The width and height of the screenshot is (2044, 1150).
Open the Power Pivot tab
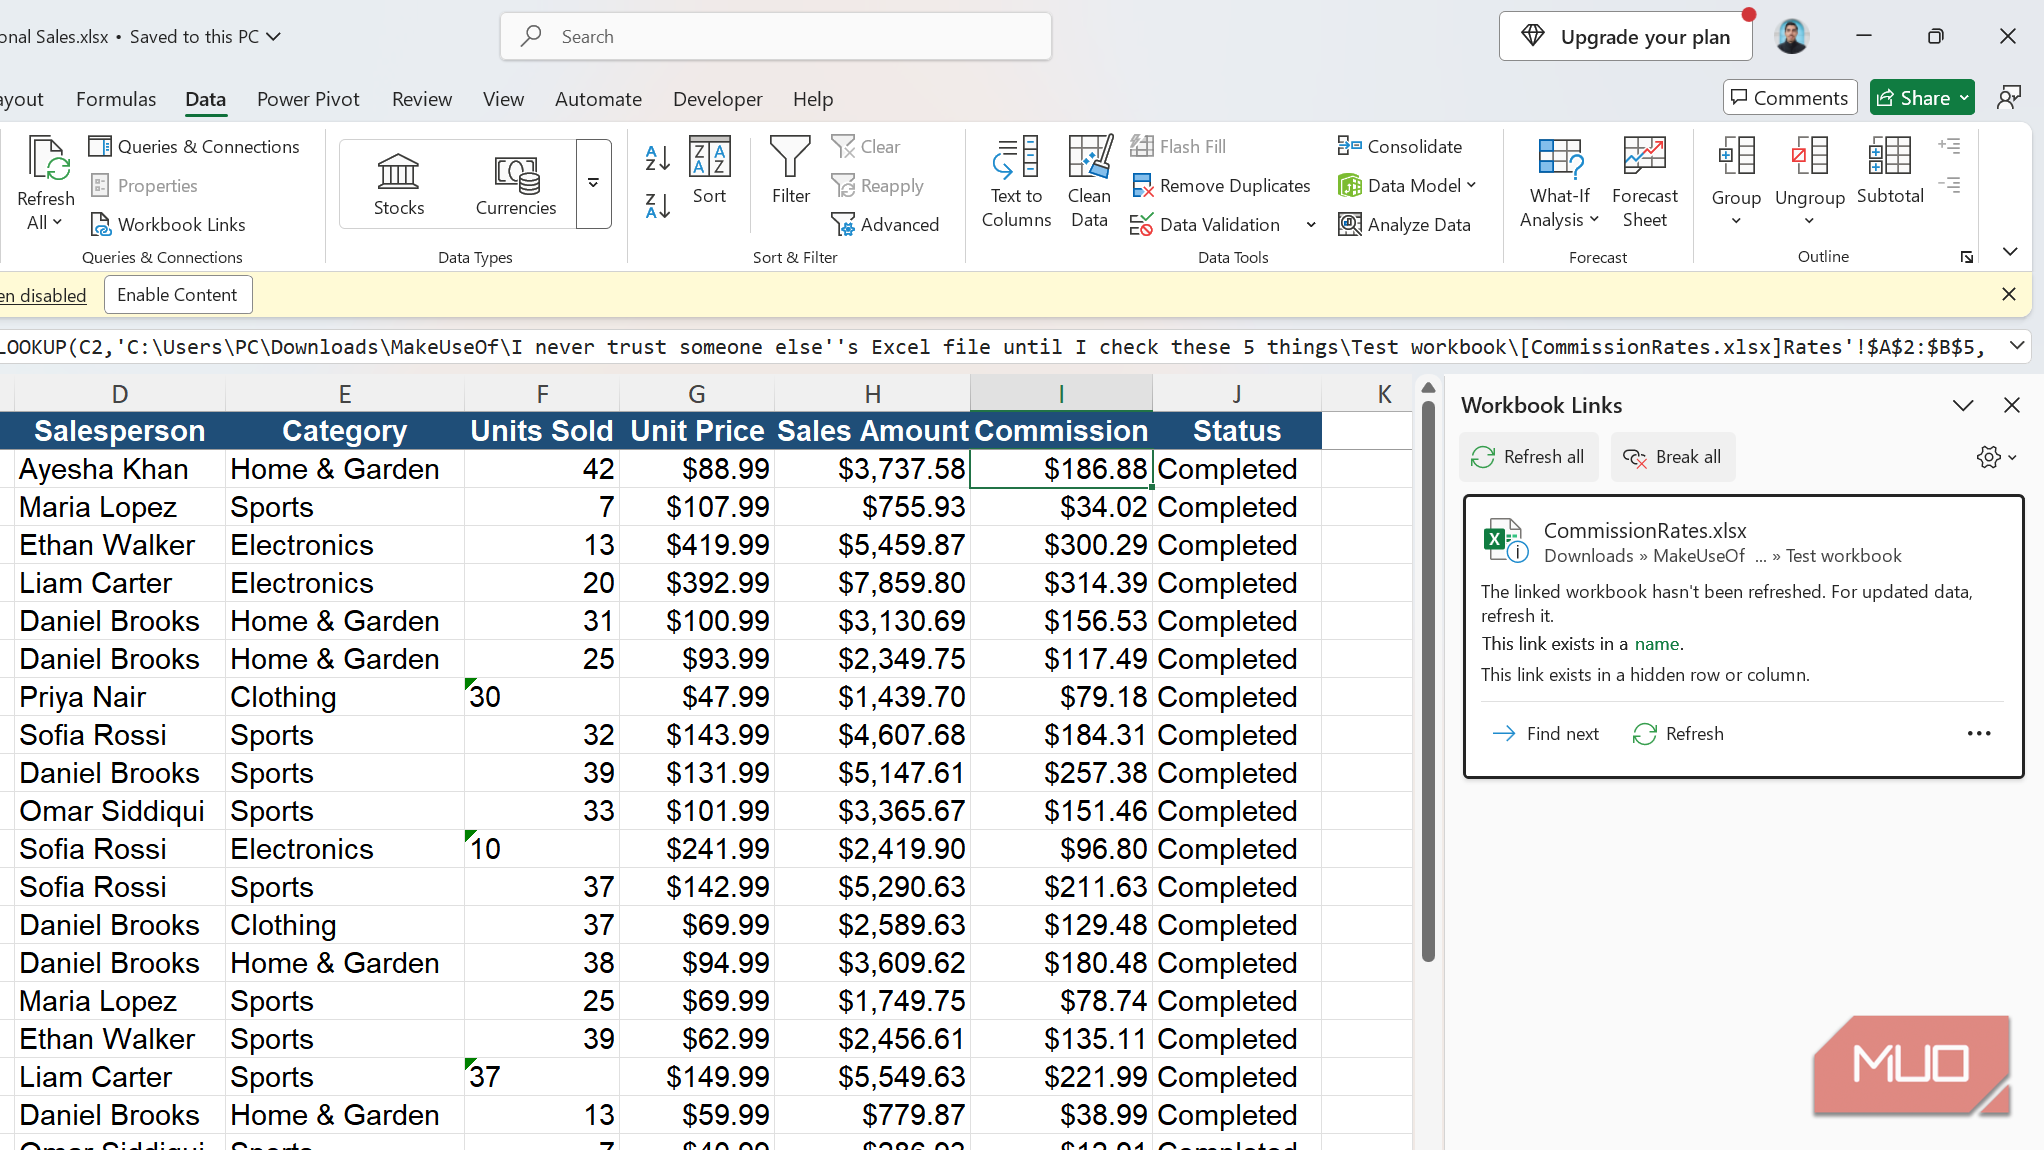pyautogui.click(x=308, y=99)
